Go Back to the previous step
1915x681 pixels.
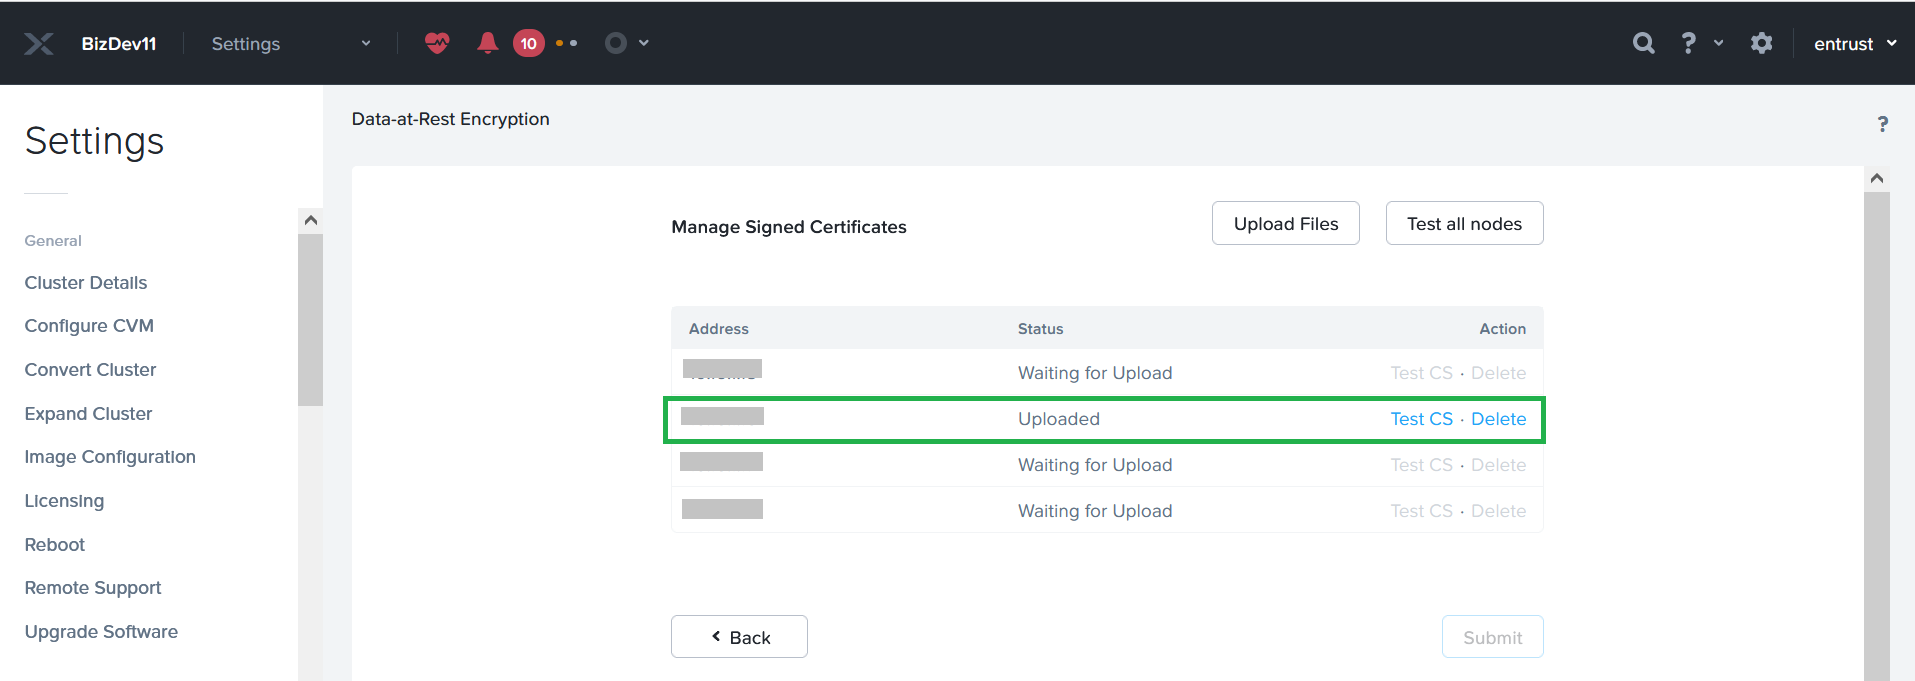point(739,637)
